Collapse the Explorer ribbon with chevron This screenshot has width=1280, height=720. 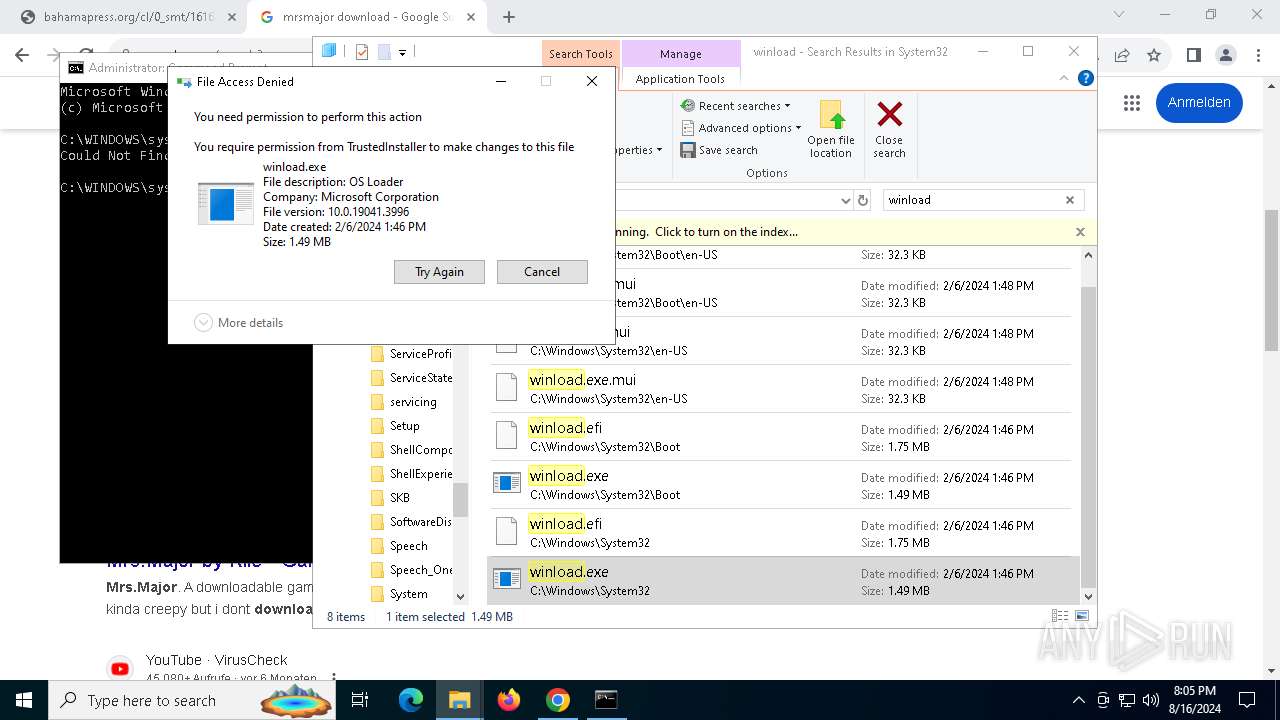click(1064, 78)
